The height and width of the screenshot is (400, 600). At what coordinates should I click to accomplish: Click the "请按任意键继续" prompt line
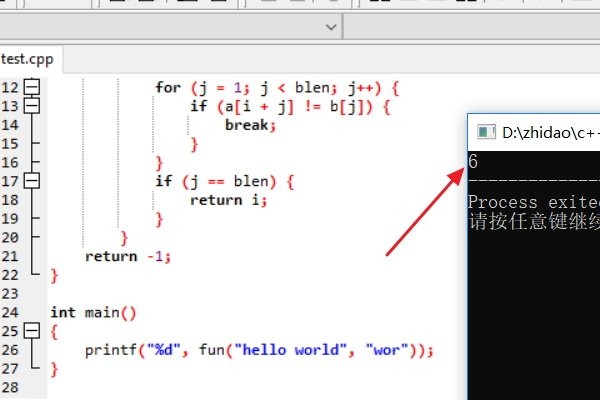[x=532, y=221]
